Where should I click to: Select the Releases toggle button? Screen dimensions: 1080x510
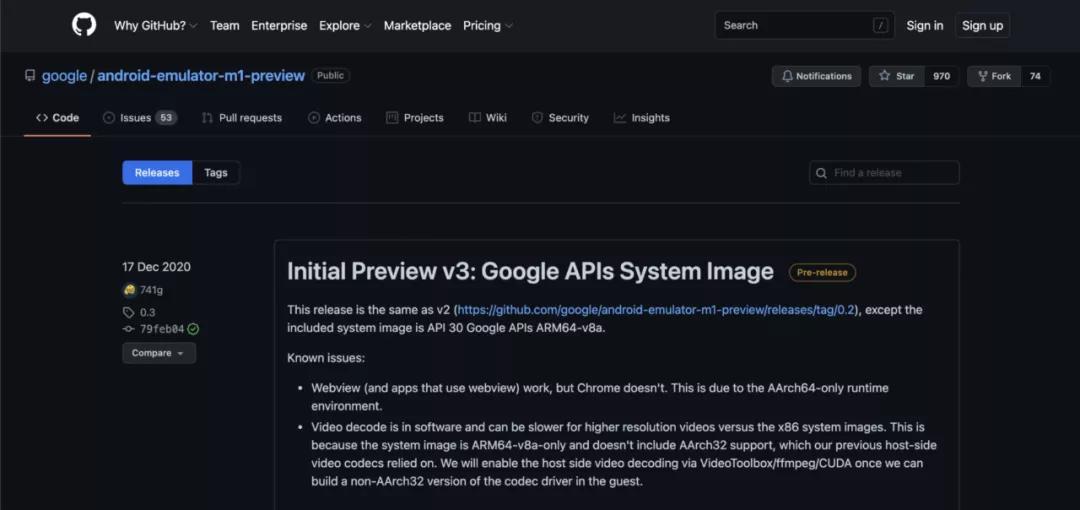coord(157,173)
